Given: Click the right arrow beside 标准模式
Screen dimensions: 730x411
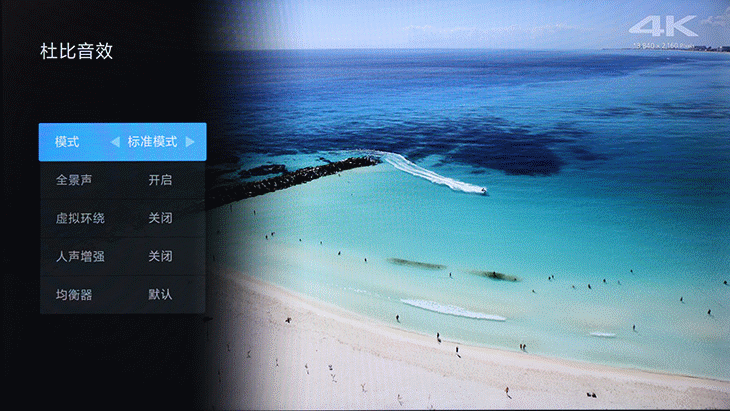Looking at the screenshot, I should coord(190,142).
